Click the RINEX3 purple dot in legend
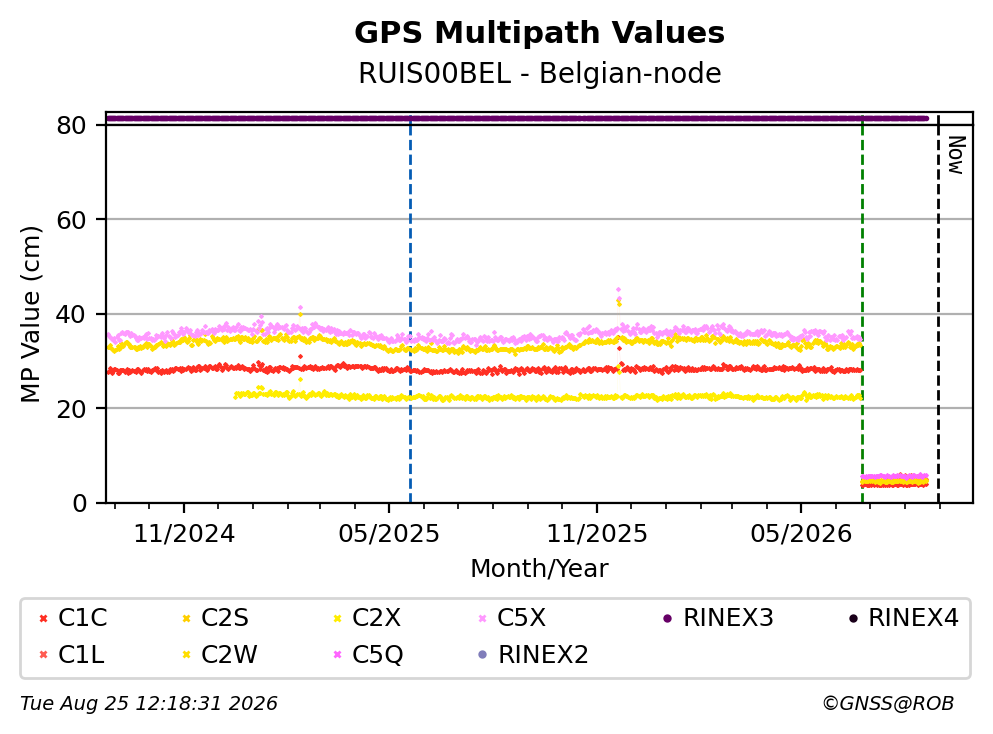This screenshot has height=734, width=993. [x=667, y=618]
